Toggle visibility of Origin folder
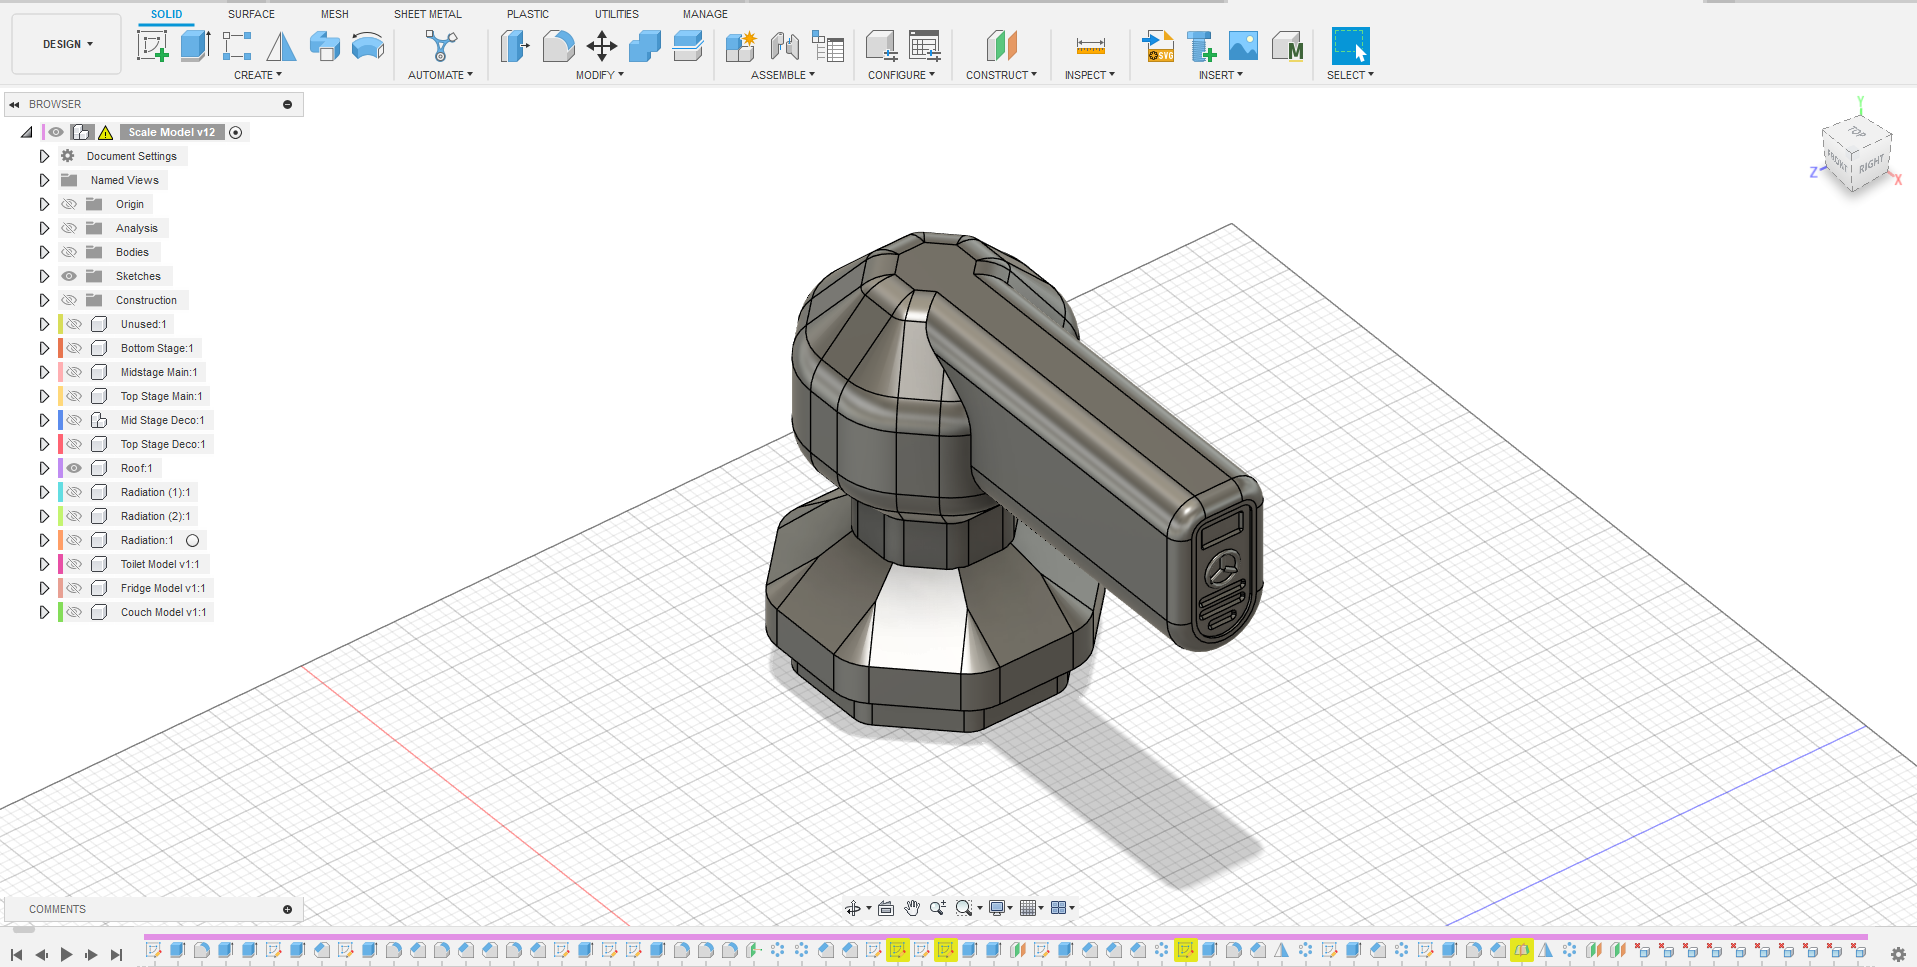This screenshot has height=967, width=1917. [x=69, y=204]
